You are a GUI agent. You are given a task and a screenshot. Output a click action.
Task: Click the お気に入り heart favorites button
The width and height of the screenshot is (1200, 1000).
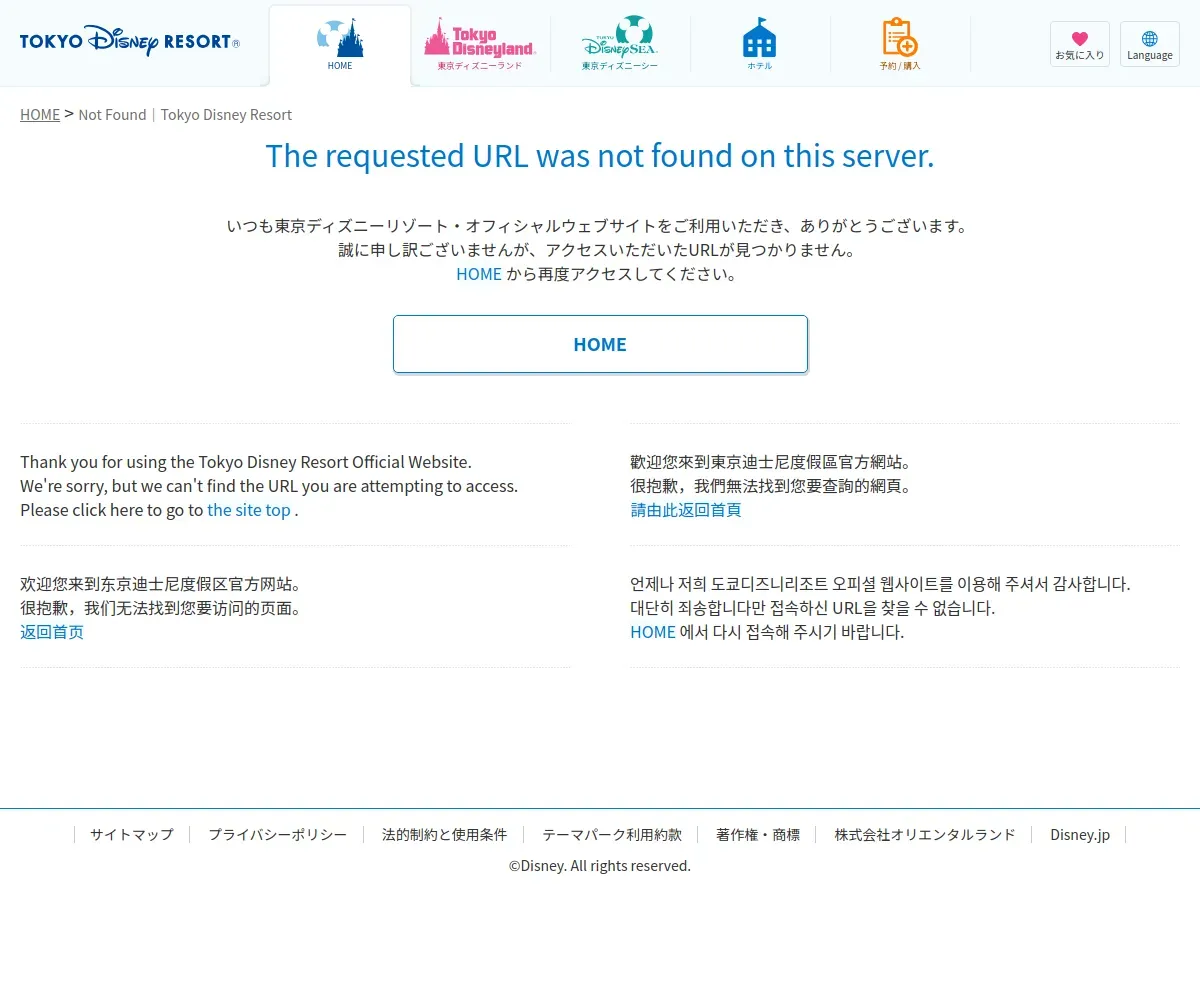click(x=1080, y=44)
